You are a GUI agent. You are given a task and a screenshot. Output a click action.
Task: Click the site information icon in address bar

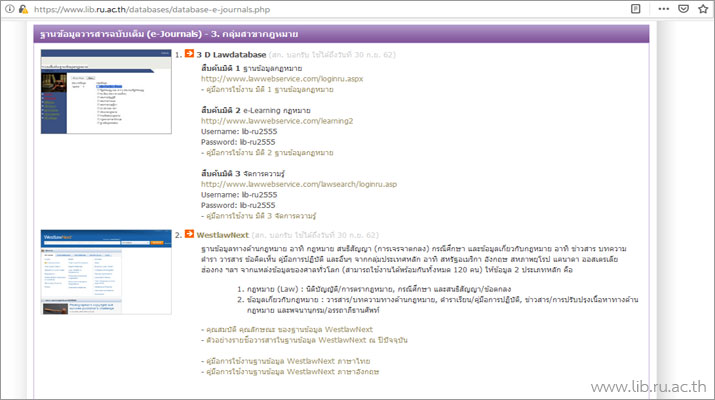pos(8,8)
